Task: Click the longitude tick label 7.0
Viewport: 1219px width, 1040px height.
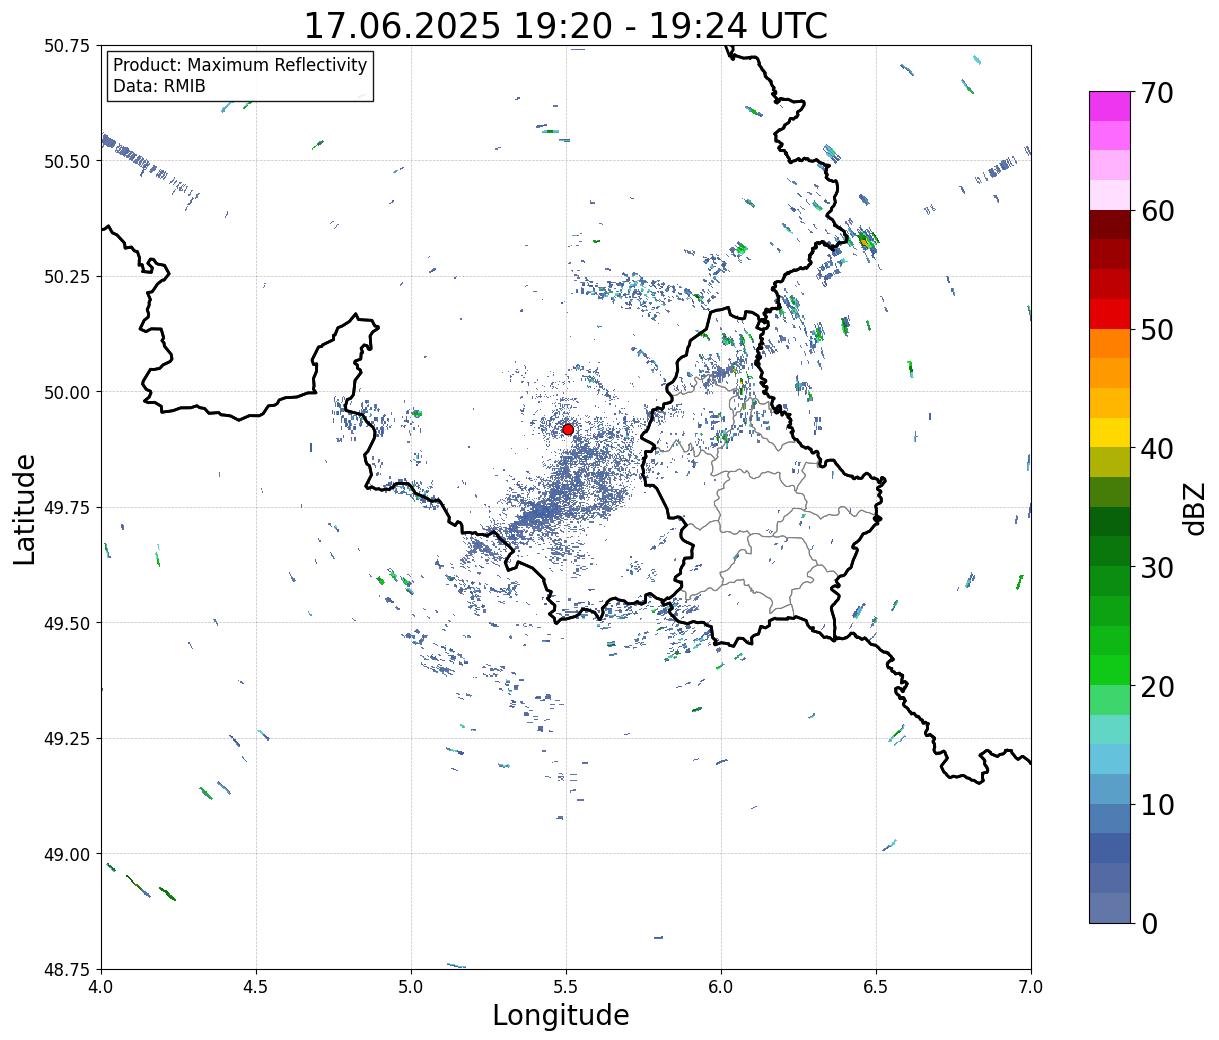Action: pyautogui.click(x=1031, y=986)
